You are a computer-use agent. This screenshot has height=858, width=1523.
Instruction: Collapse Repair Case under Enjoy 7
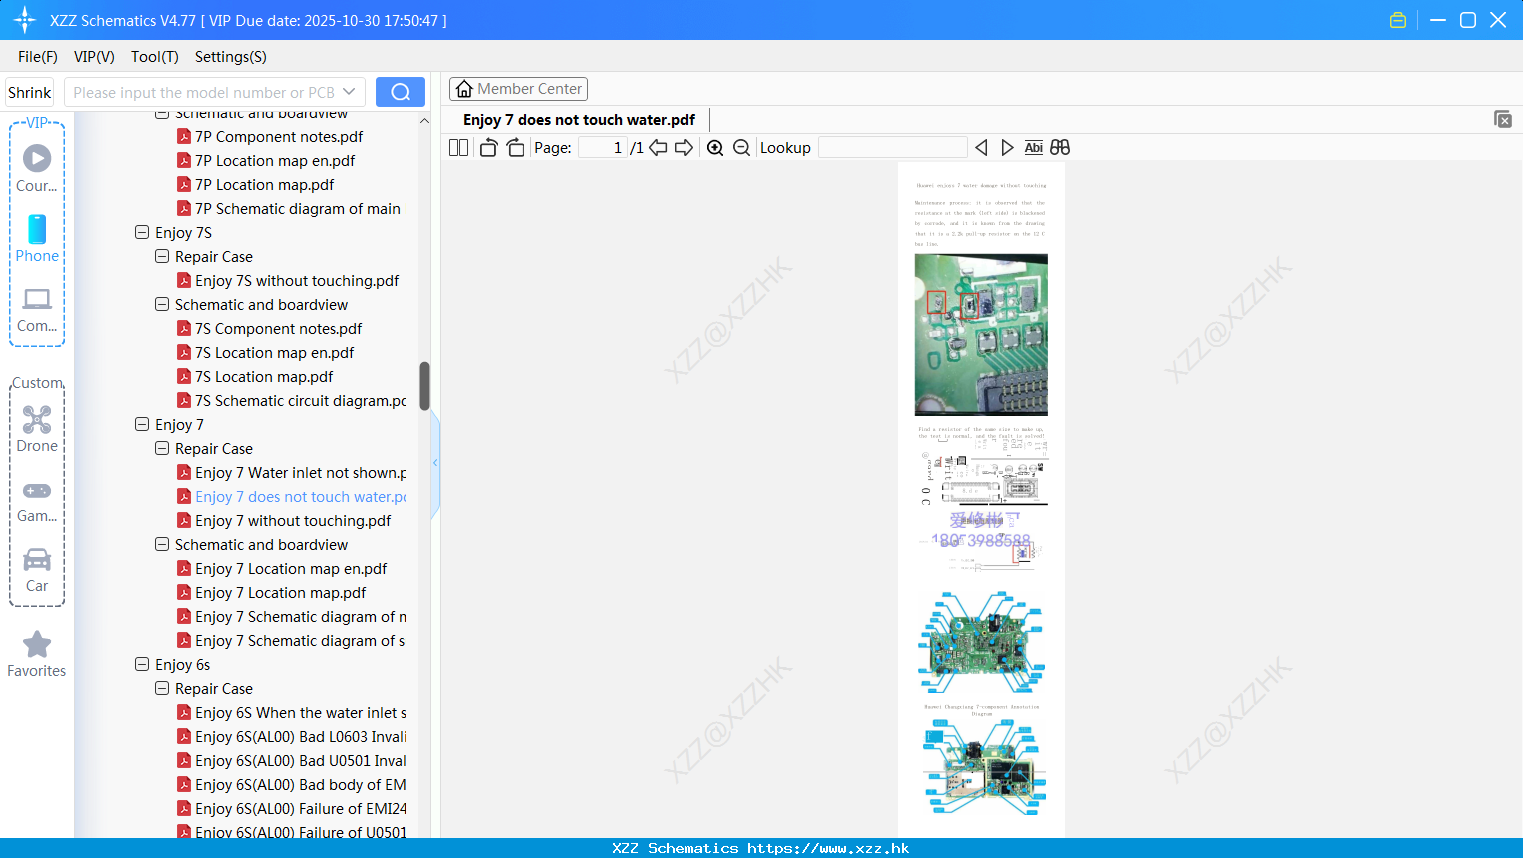click(162, 448)
